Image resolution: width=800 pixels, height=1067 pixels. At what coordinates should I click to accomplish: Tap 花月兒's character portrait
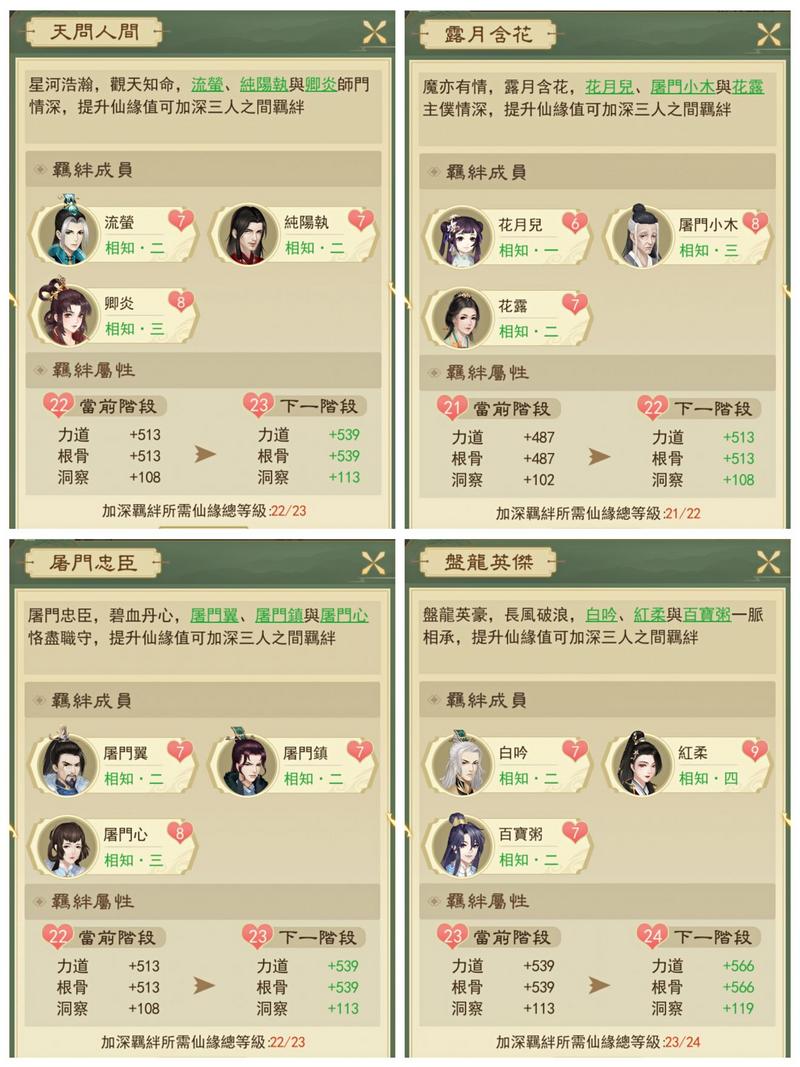click(458, 236)
